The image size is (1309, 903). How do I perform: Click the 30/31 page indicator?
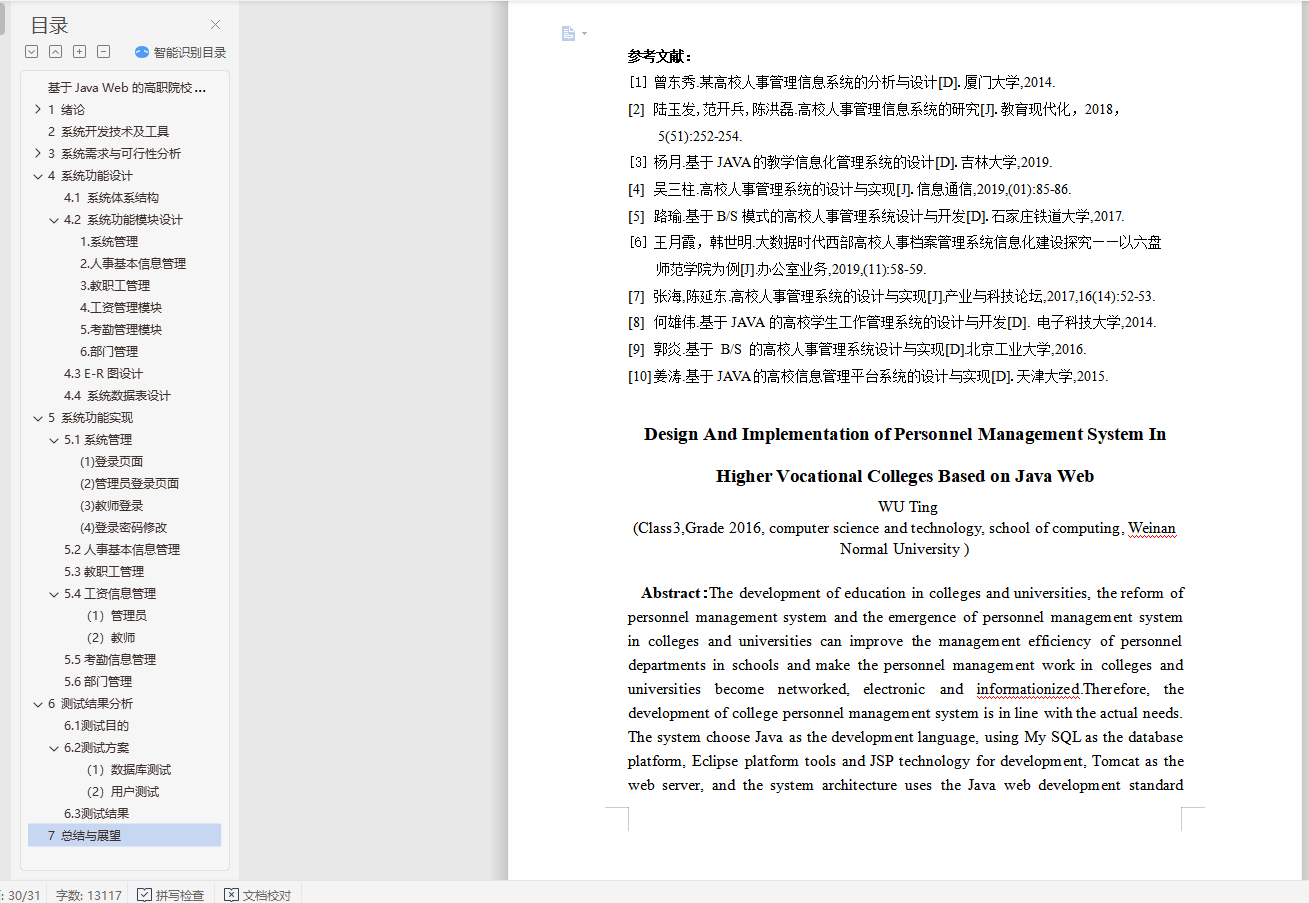[x=22, y=895]
